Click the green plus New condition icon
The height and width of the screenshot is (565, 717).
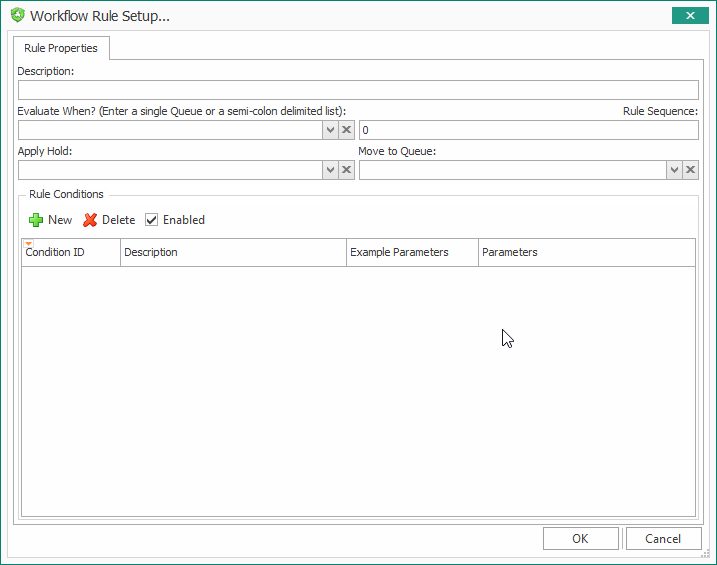pyautogui.click(x=36, y=220)
